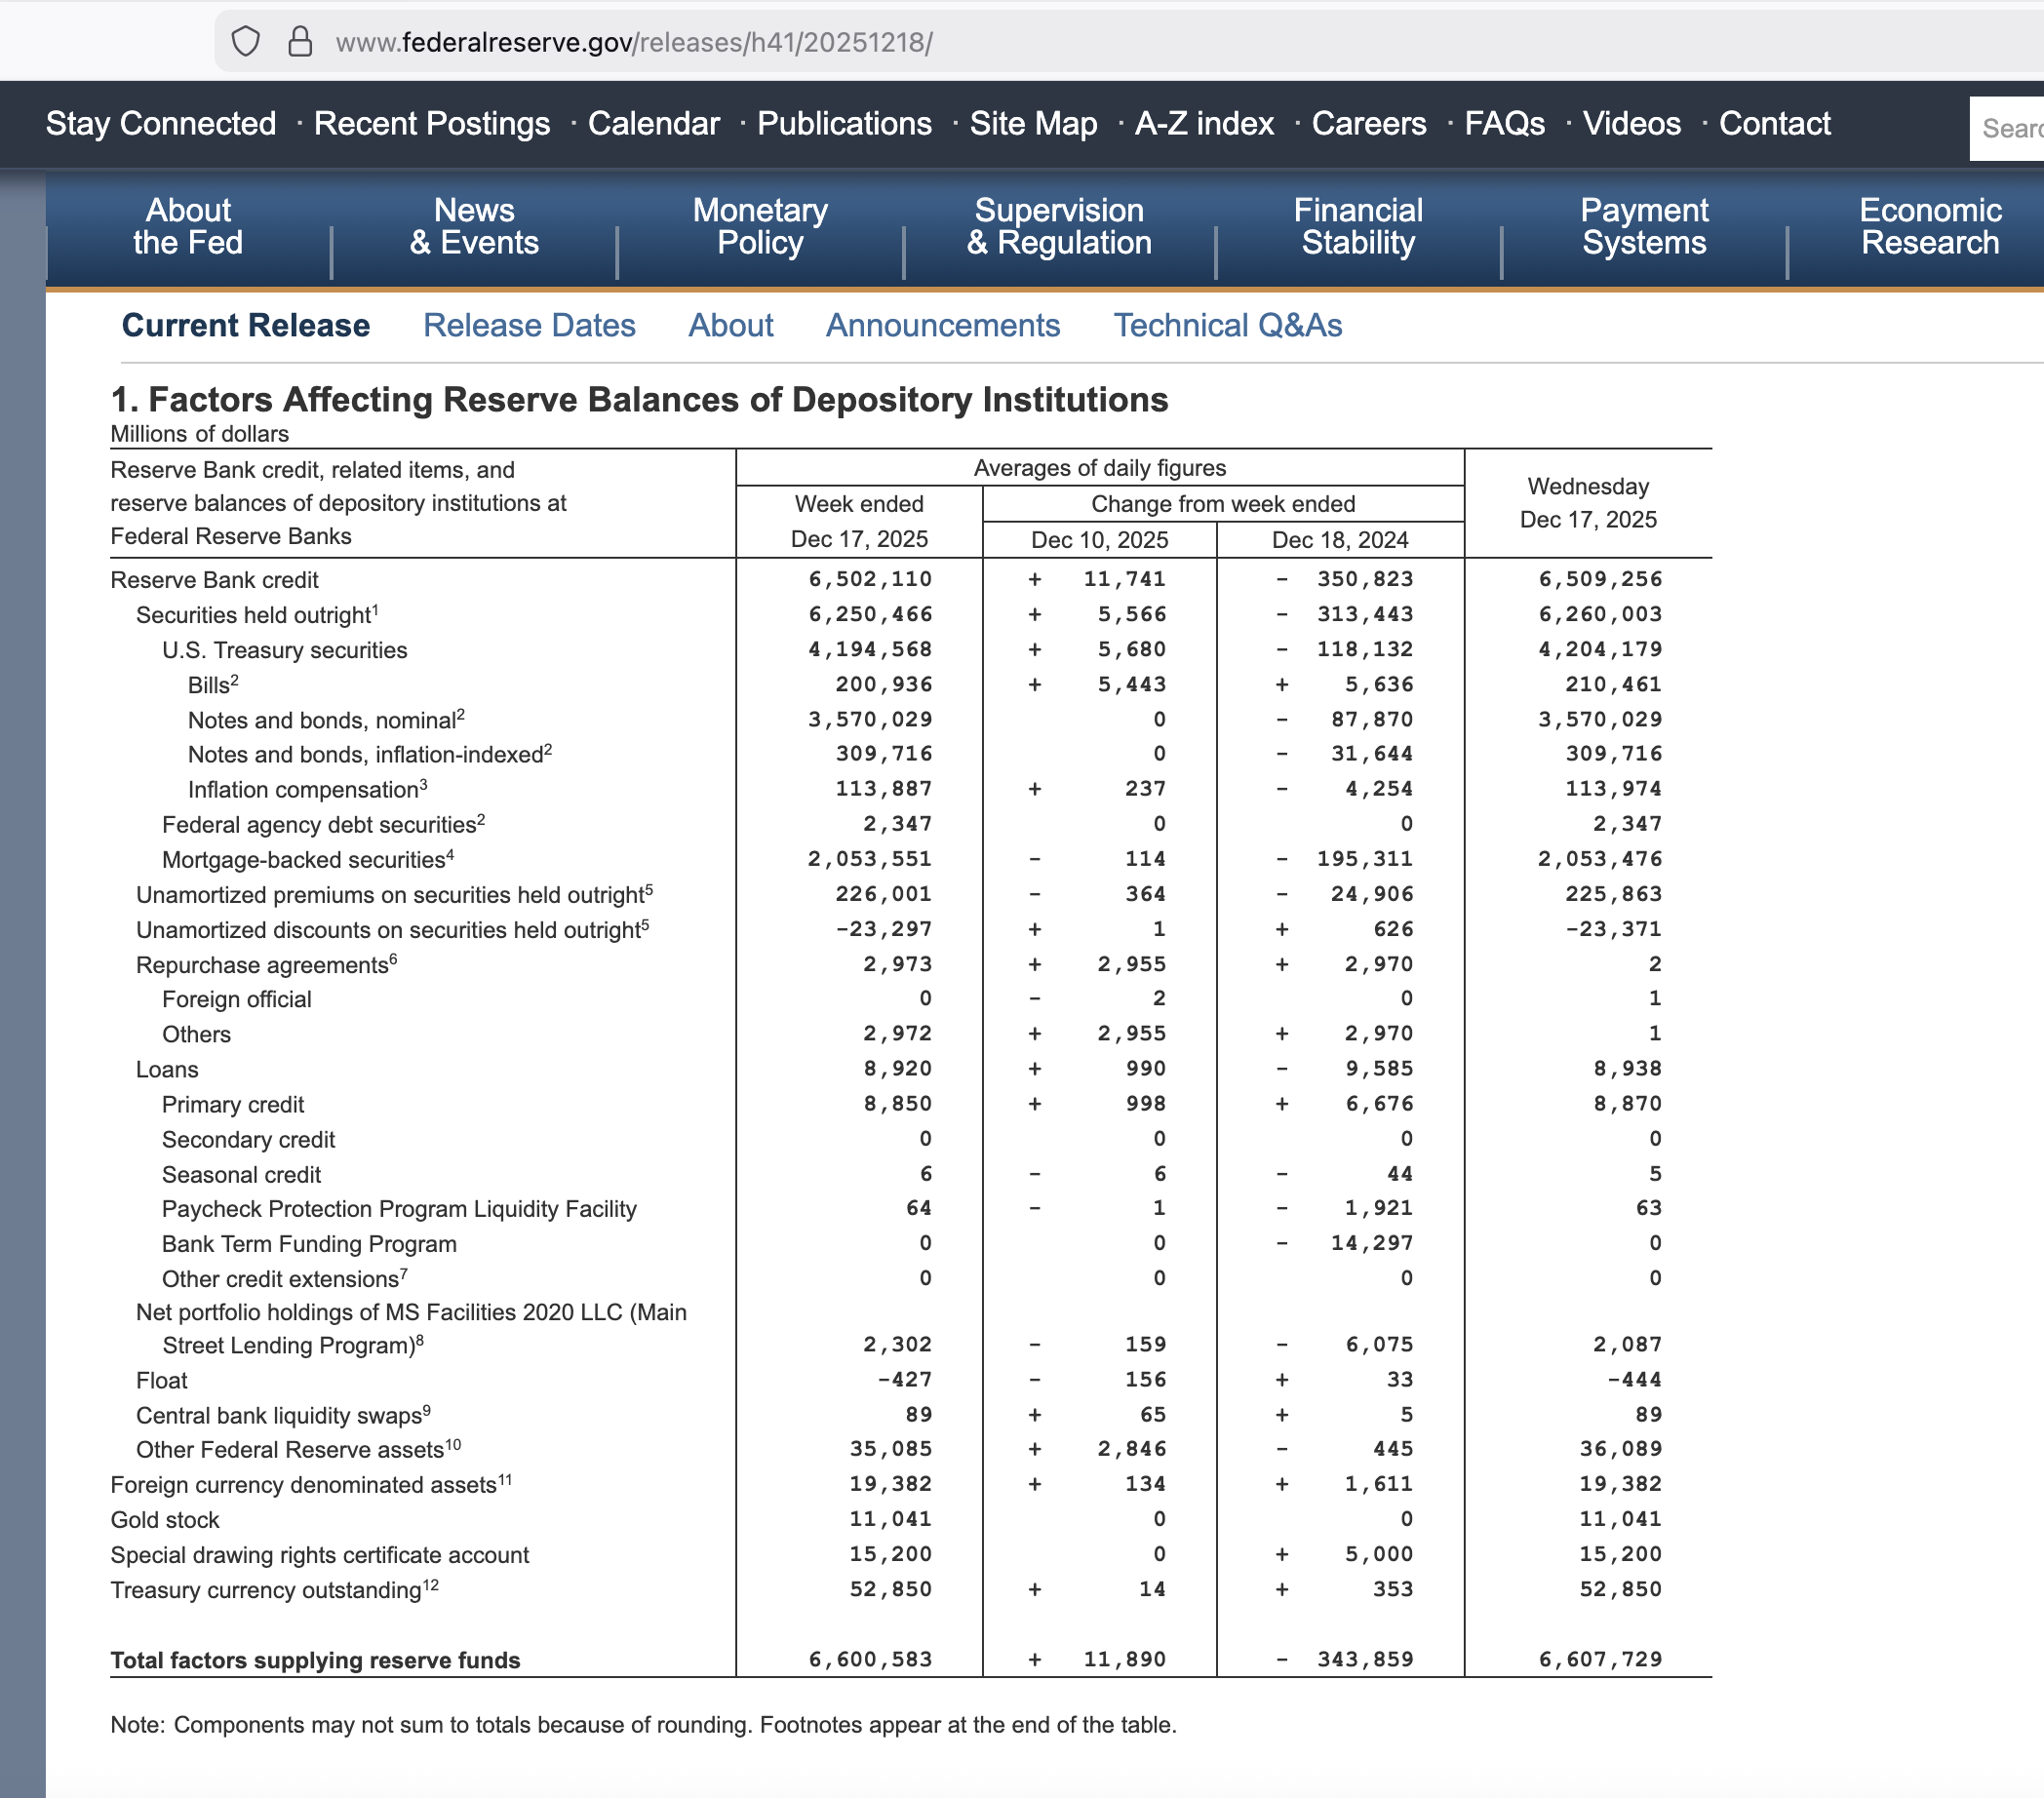2044x1798 pixels.
Task: Select the Current Release tab
Action: coord(245,326)
